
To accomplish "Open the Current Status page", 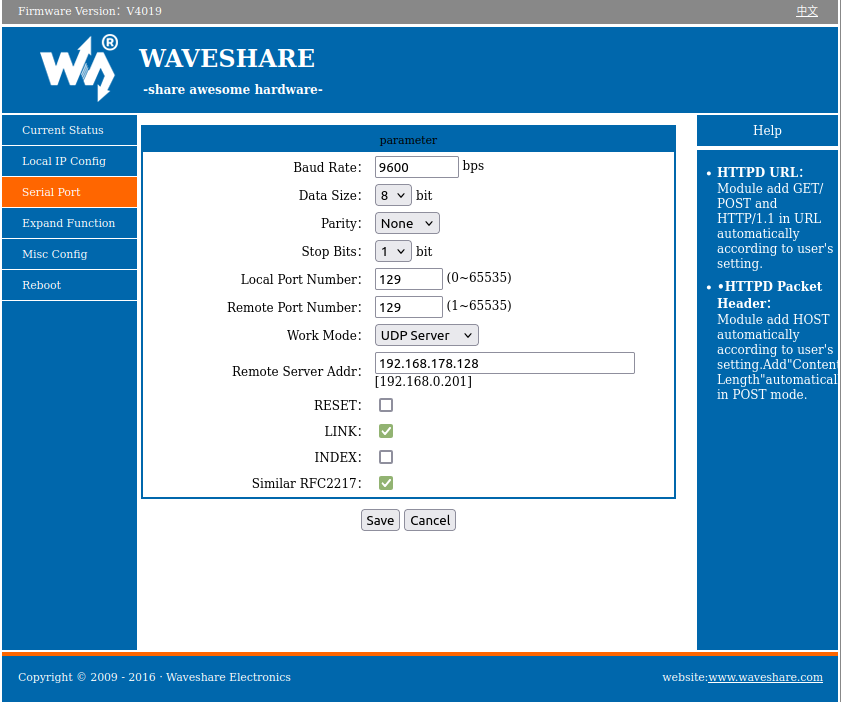I will [63, 130].
